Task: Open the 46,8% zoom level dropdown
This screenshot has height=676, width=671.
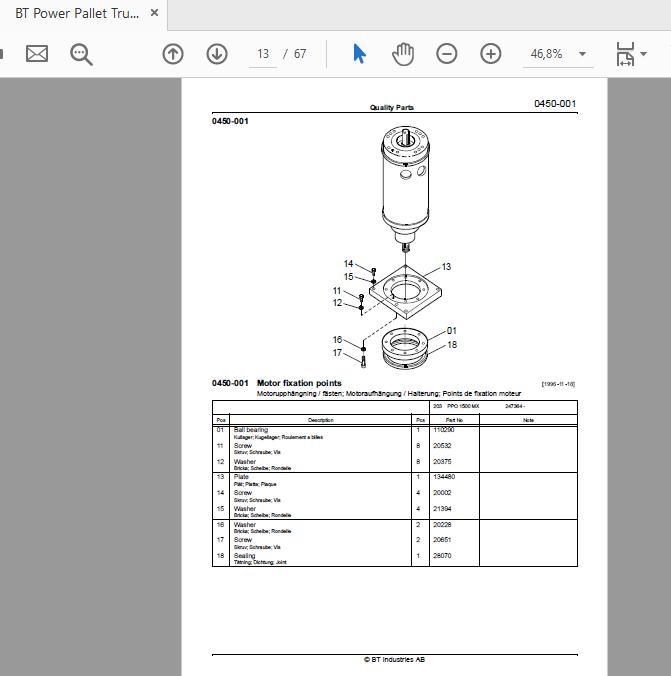Action: 583,54
